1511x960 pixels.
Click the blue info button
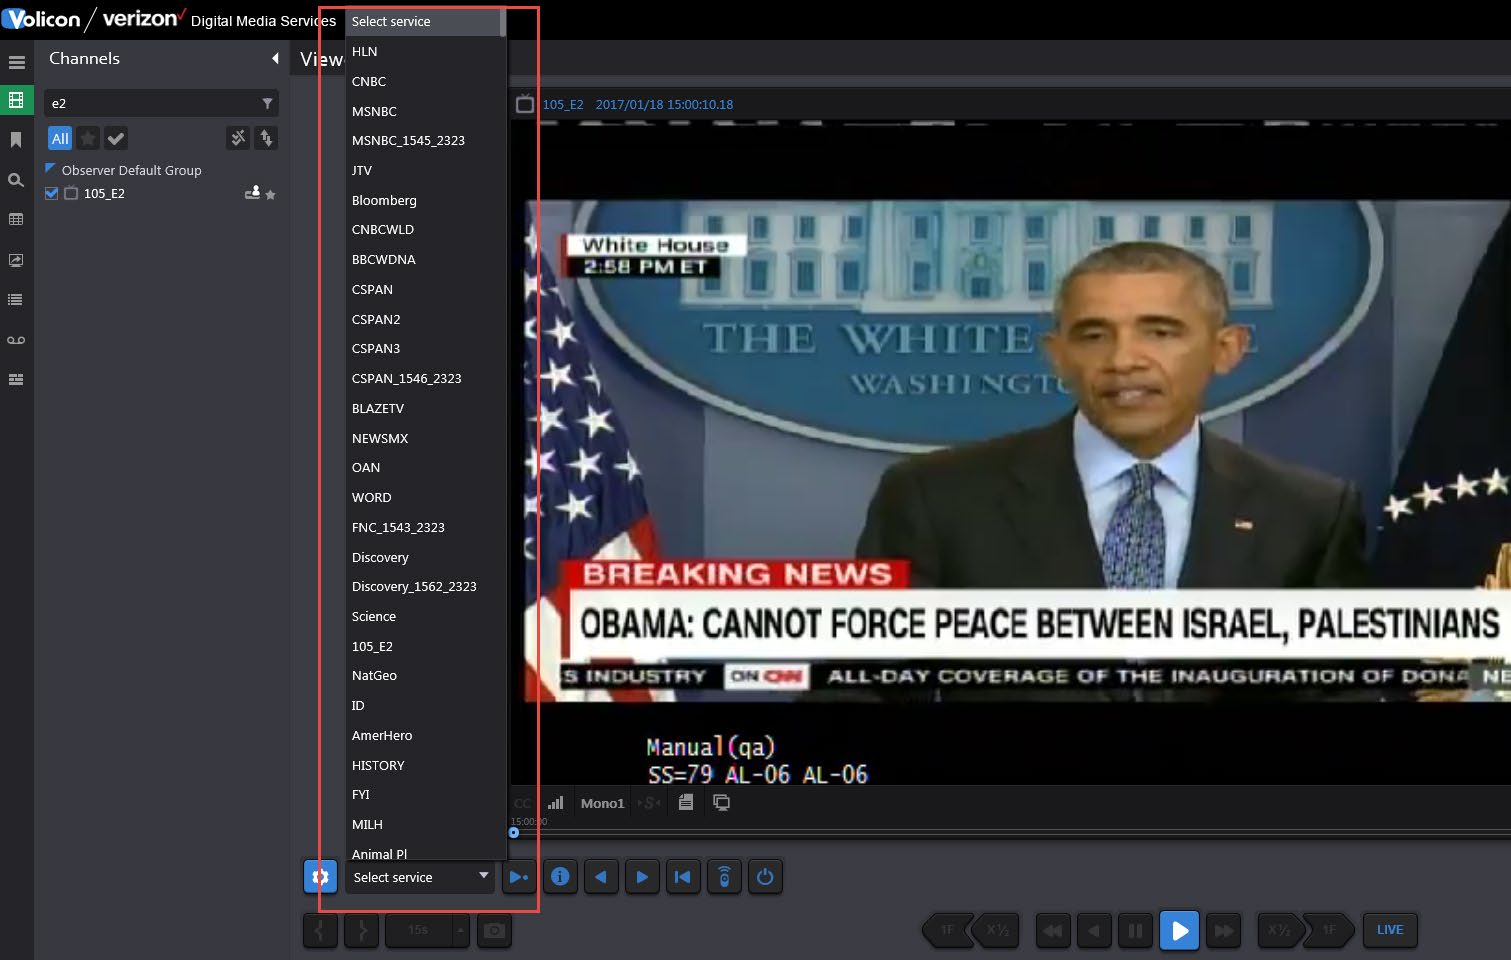[x=560, y=877]
